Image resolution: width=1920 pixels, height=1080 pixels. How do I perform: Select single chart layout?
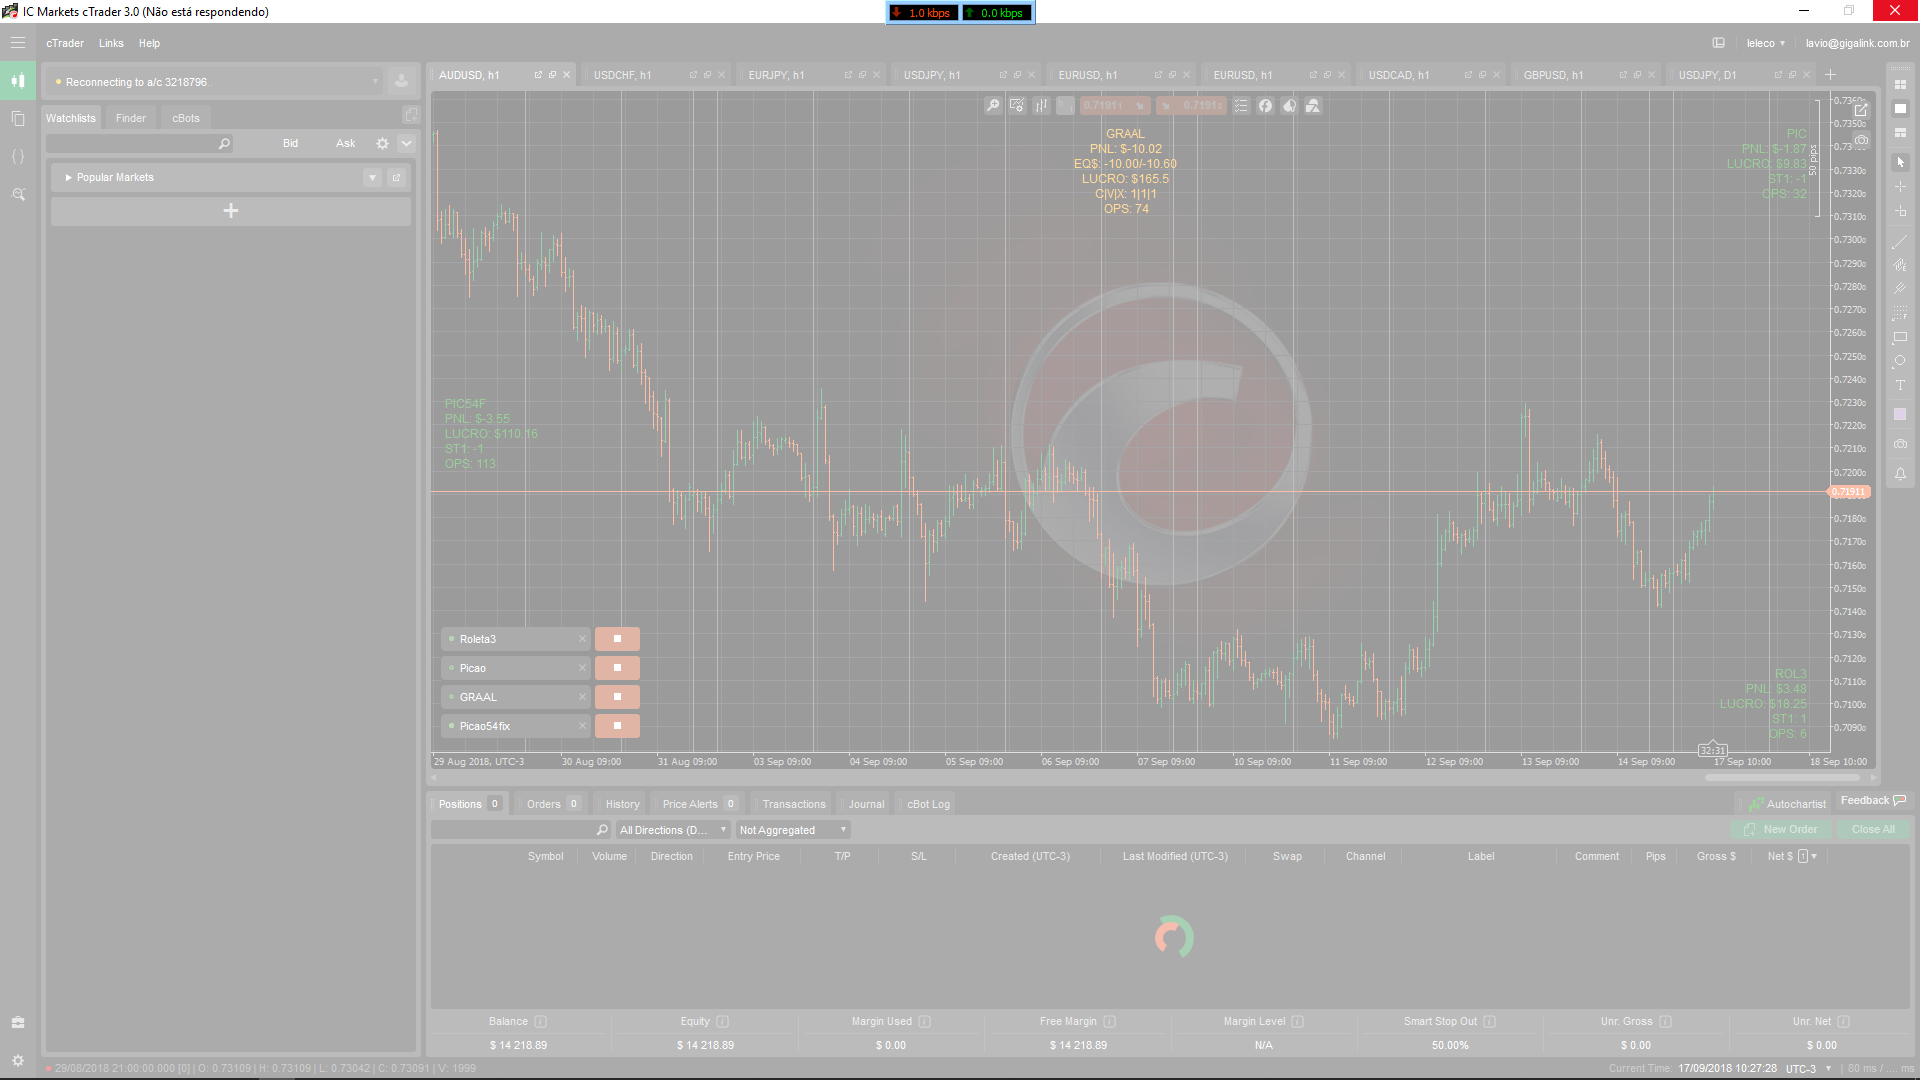1900,109
